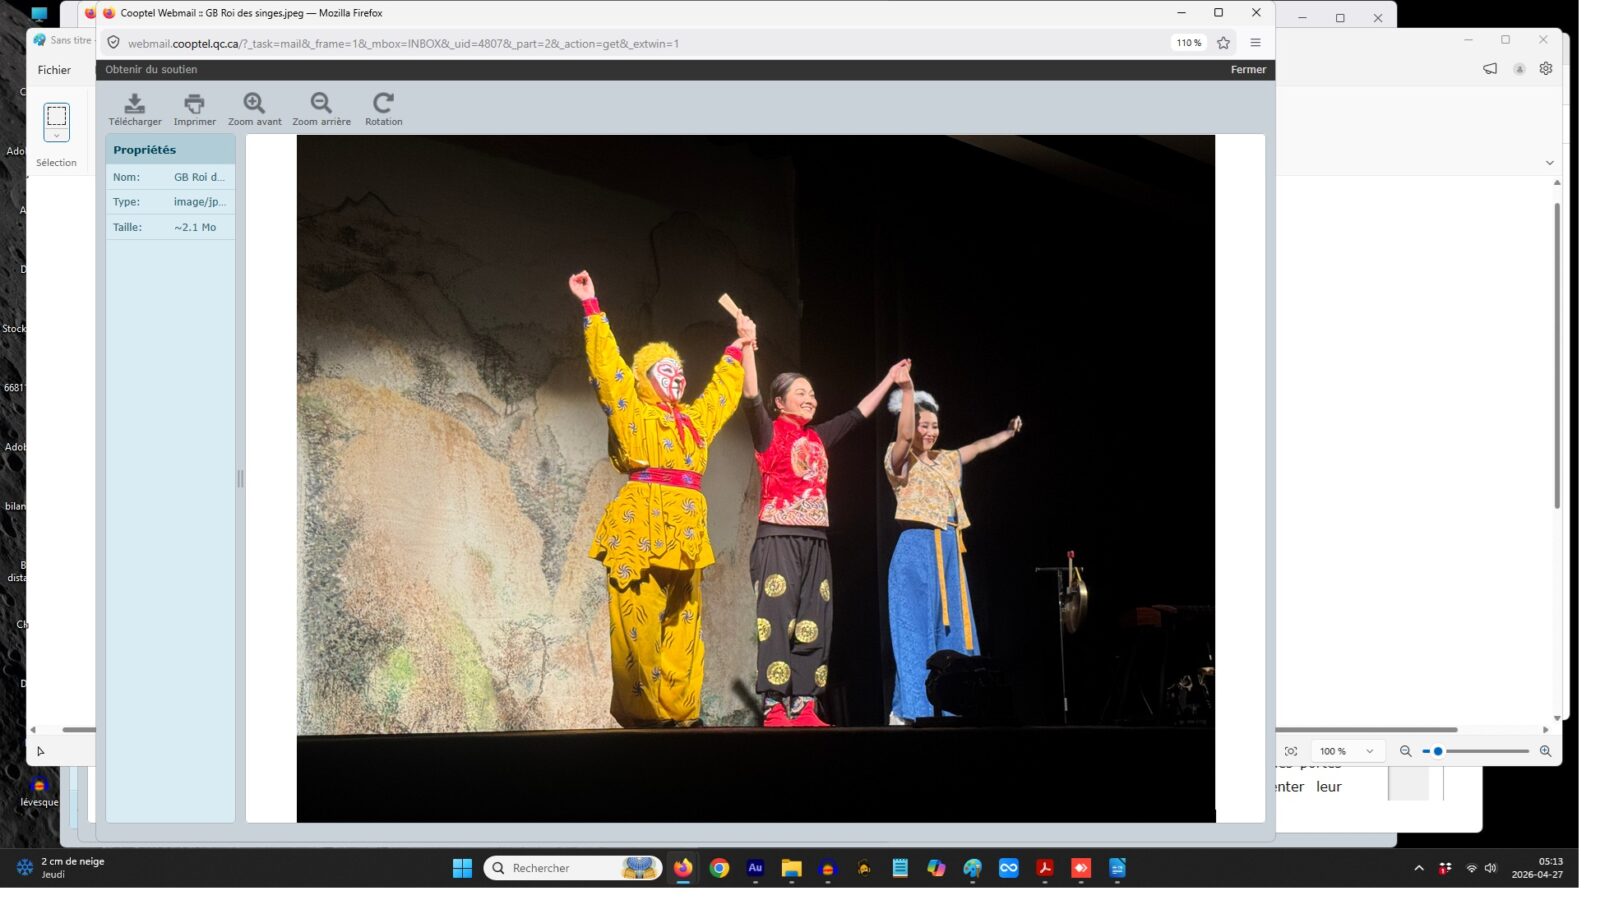The height and width of the screenshot is (900, 1600).
Task: Zoom in in Paint status bar
Action: pos(1545,751)
